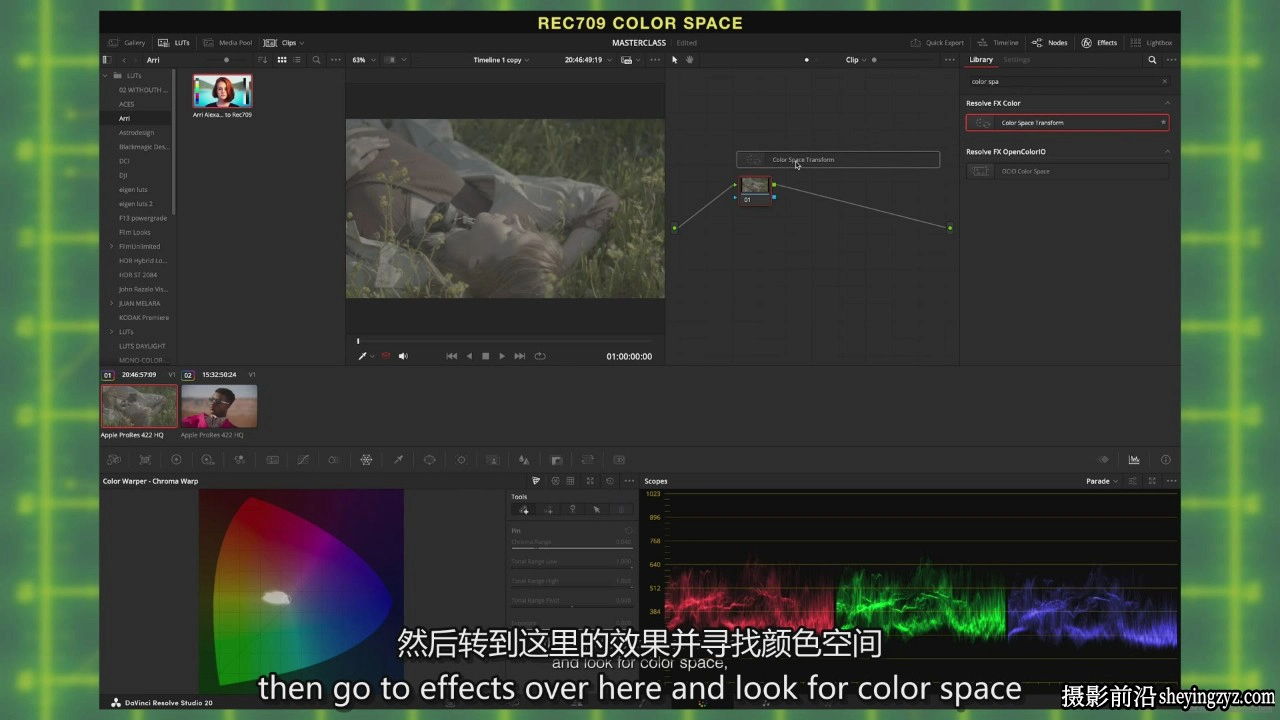This screenshot has height=720, width=1280.
Task: Collapse the Resolve FX Color section
Action: (1166, 103)
